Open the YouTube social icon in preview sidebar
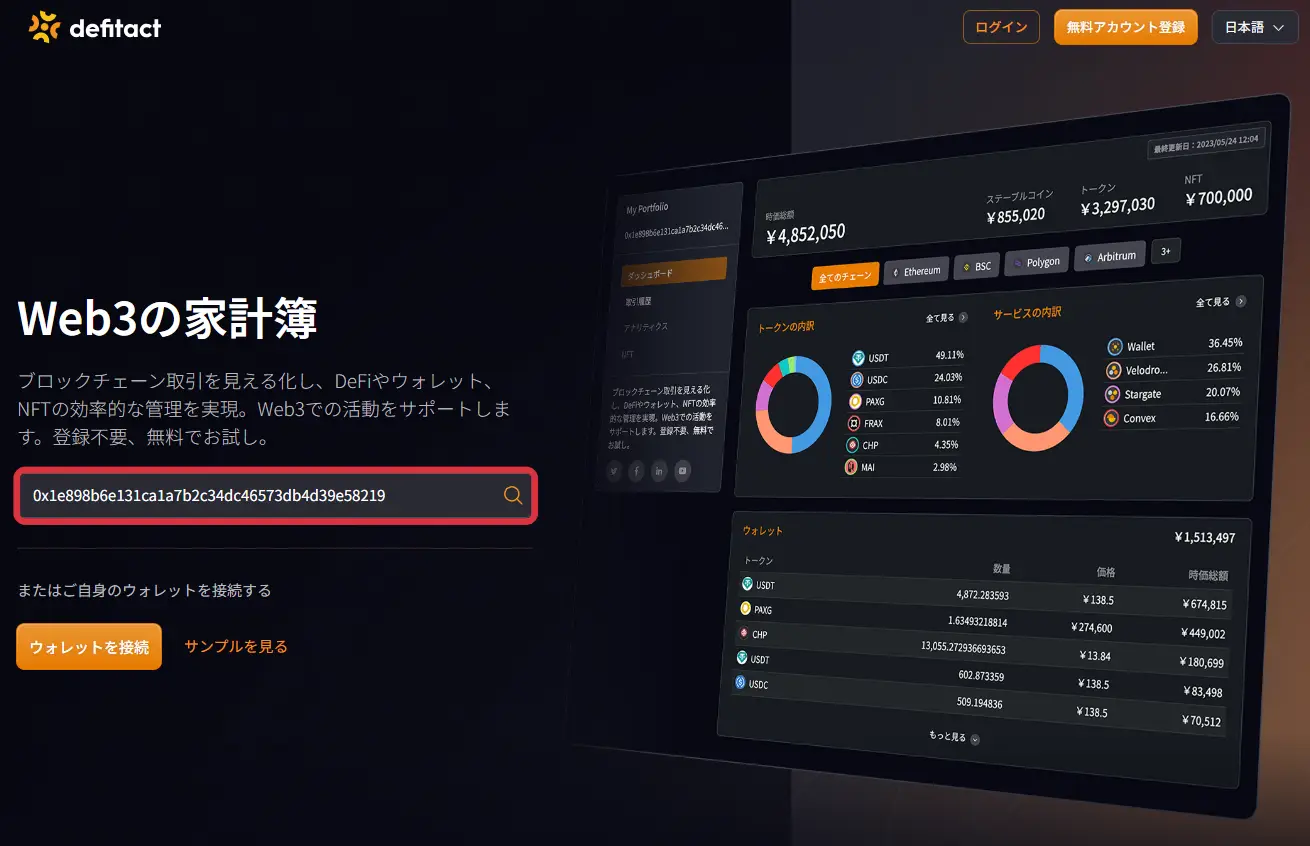Viewport: 1310px width, 846px height. click(x=682, y=471)
